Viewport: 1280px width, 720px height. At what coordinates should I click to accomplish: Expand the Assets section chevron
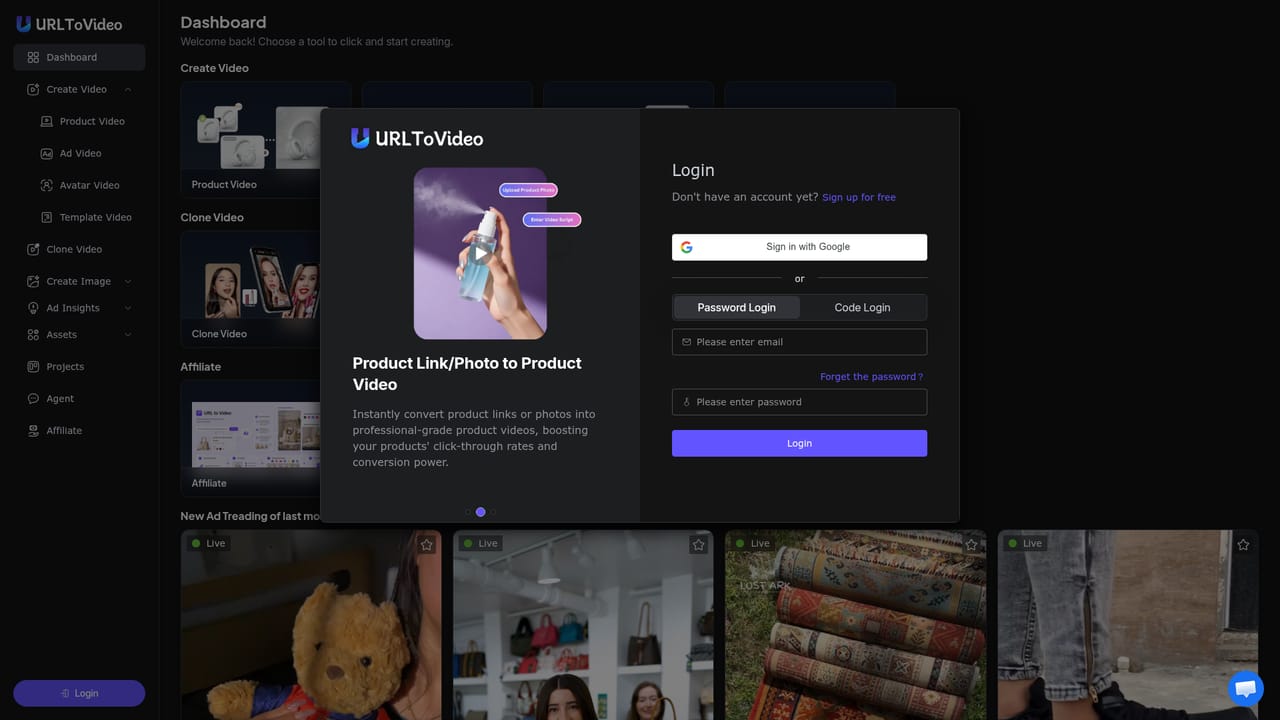128,335
